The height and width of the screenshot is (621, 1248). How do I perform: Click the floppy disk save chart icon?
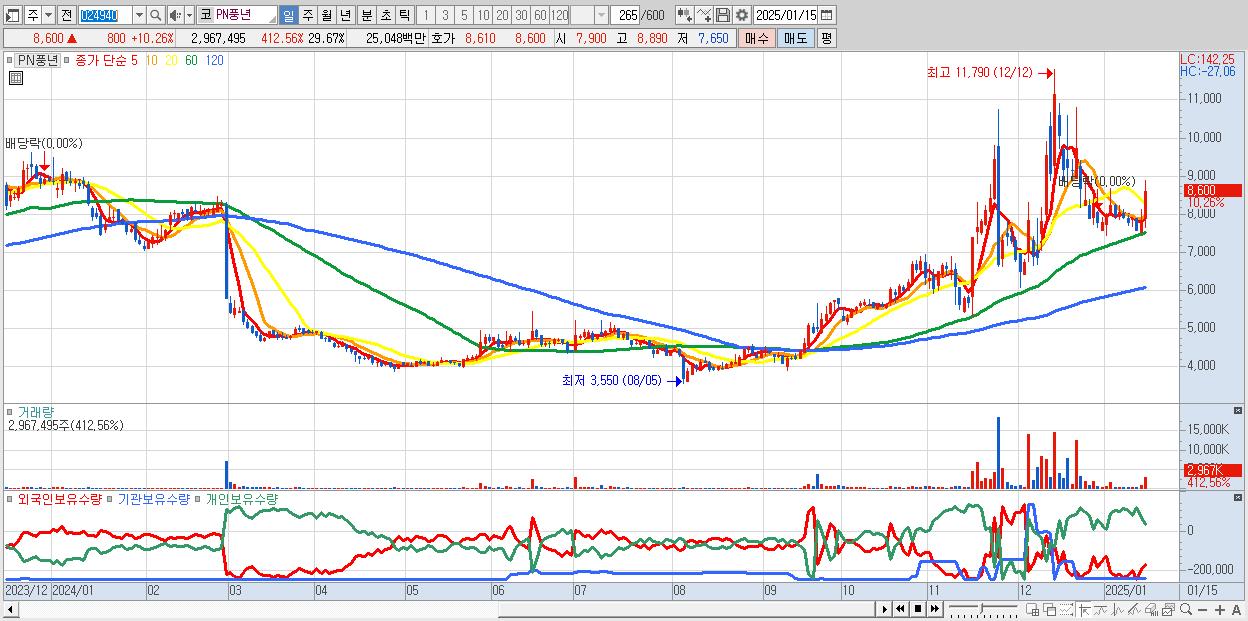click(723, 15)
